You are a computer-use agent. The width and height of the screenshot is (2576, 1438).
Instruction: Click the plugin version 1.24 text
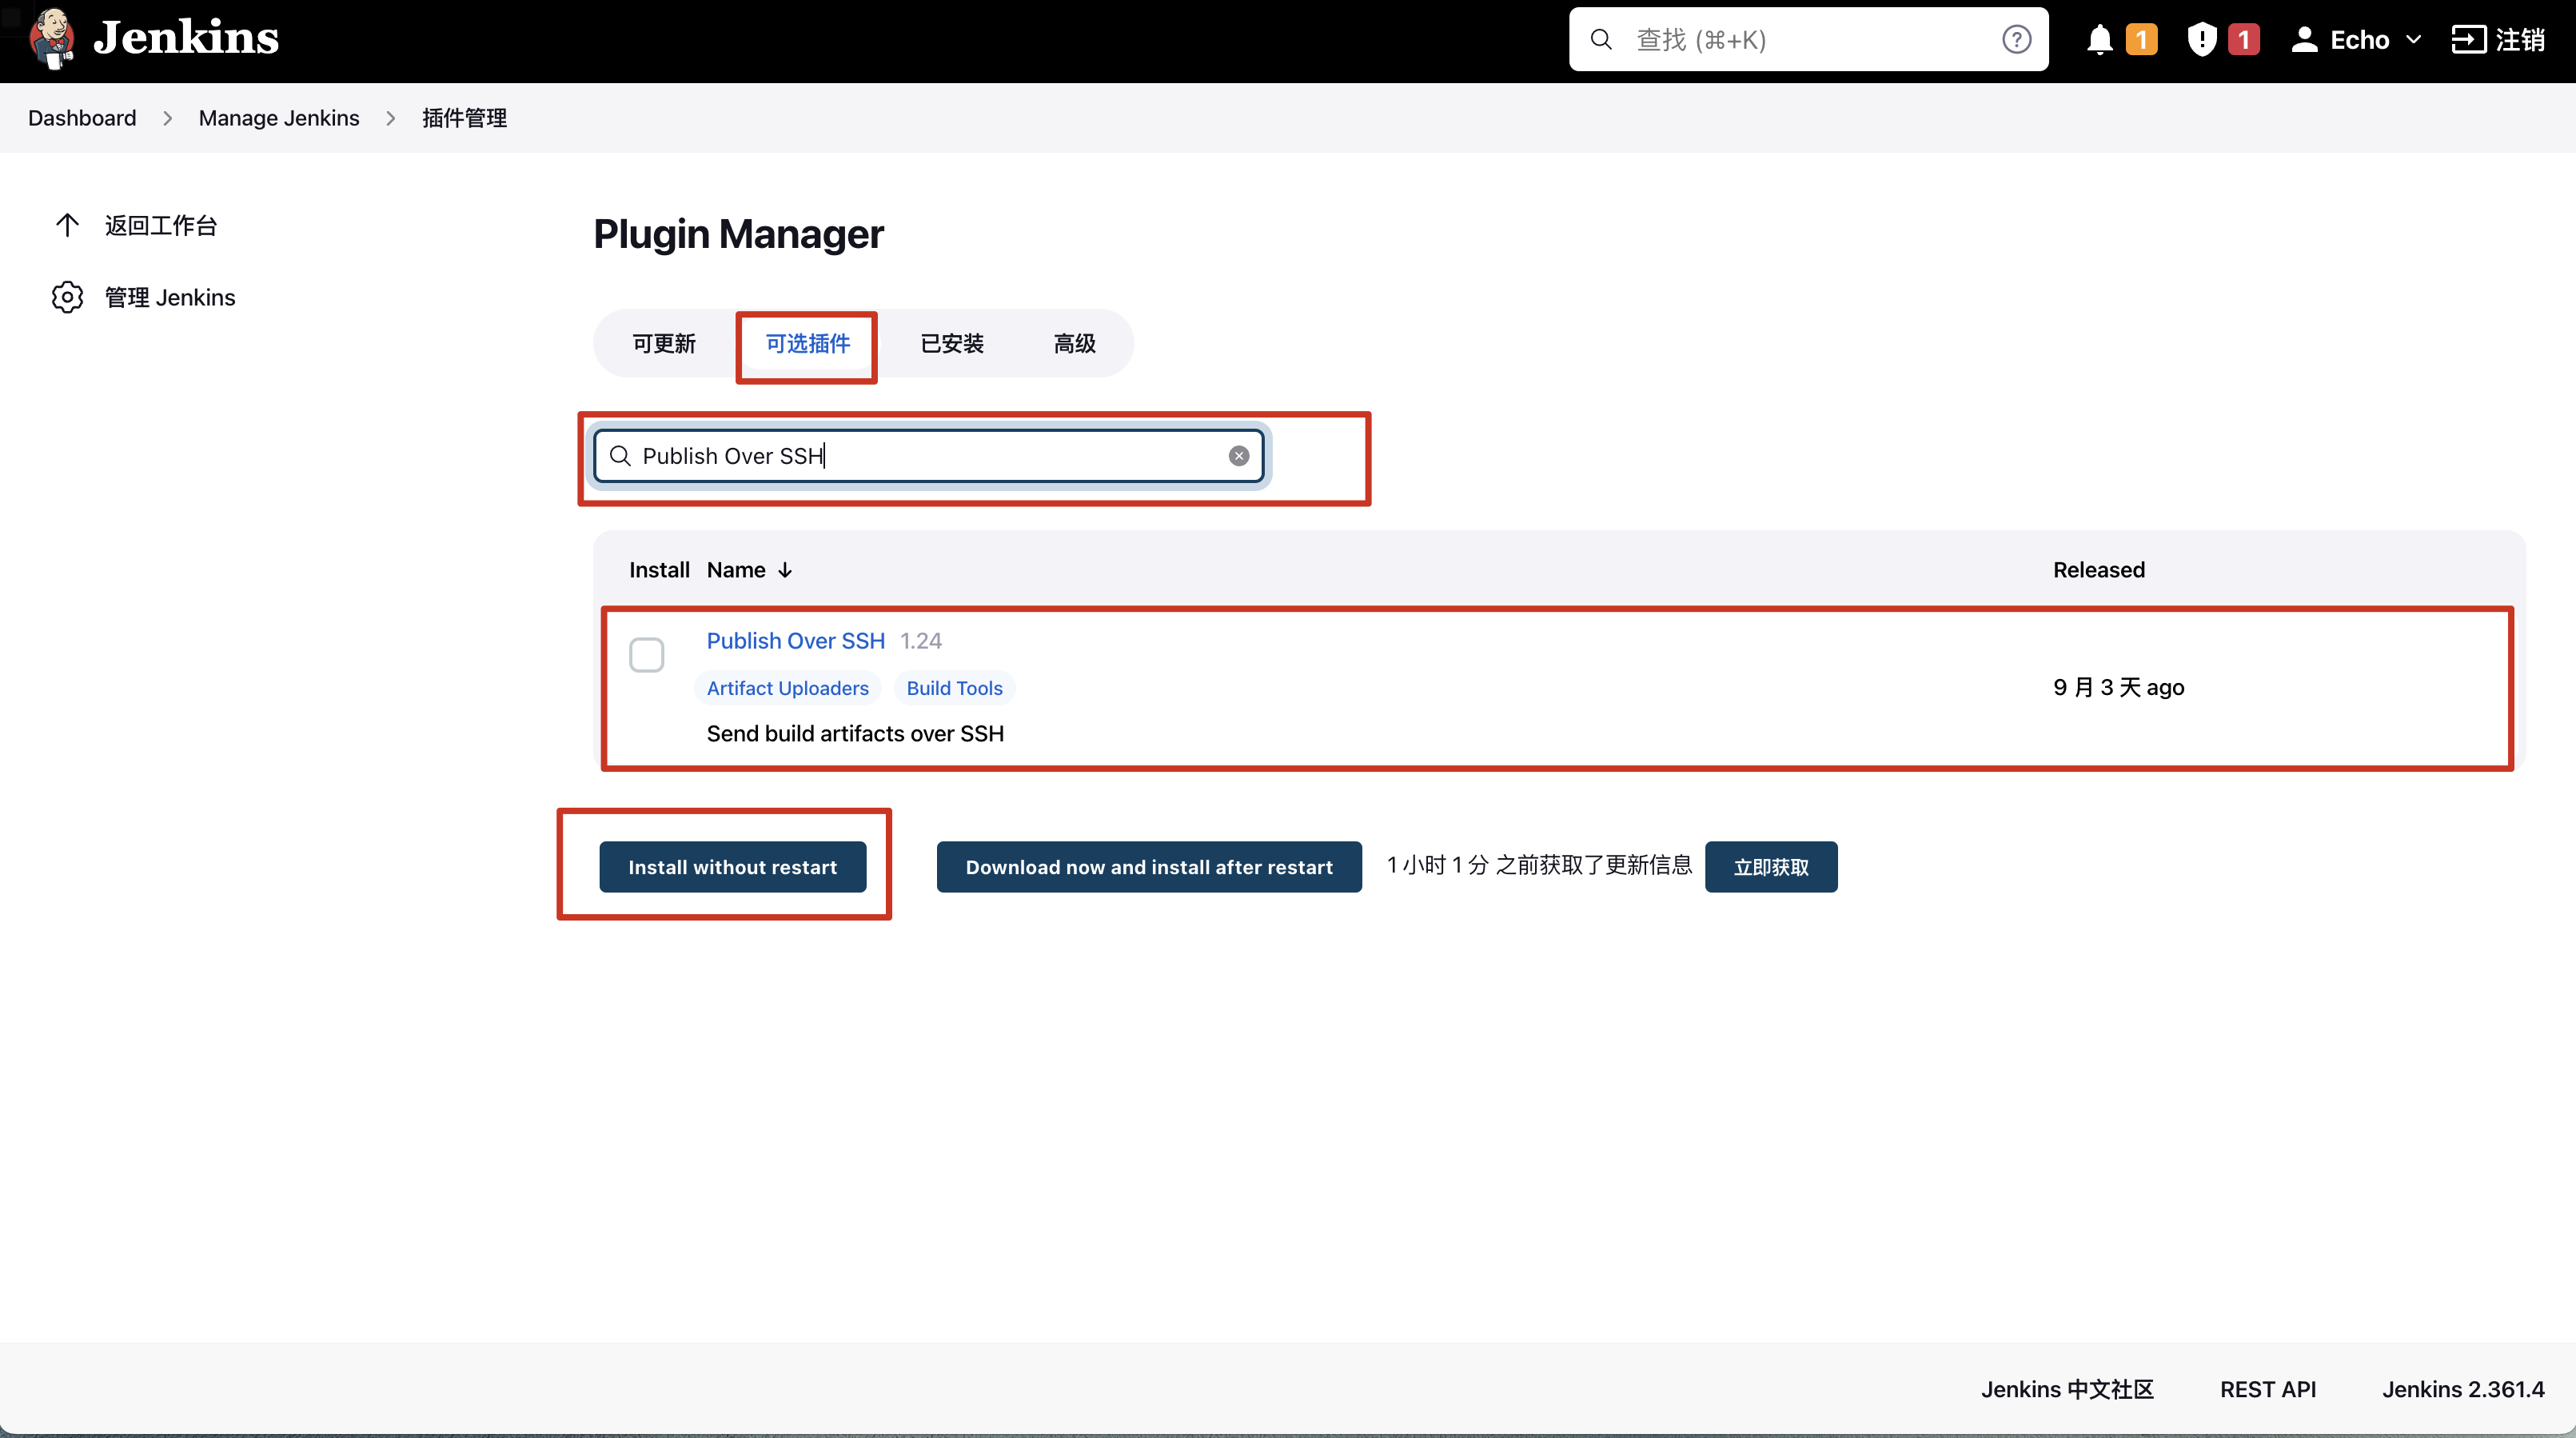click(x=921, y=641)
